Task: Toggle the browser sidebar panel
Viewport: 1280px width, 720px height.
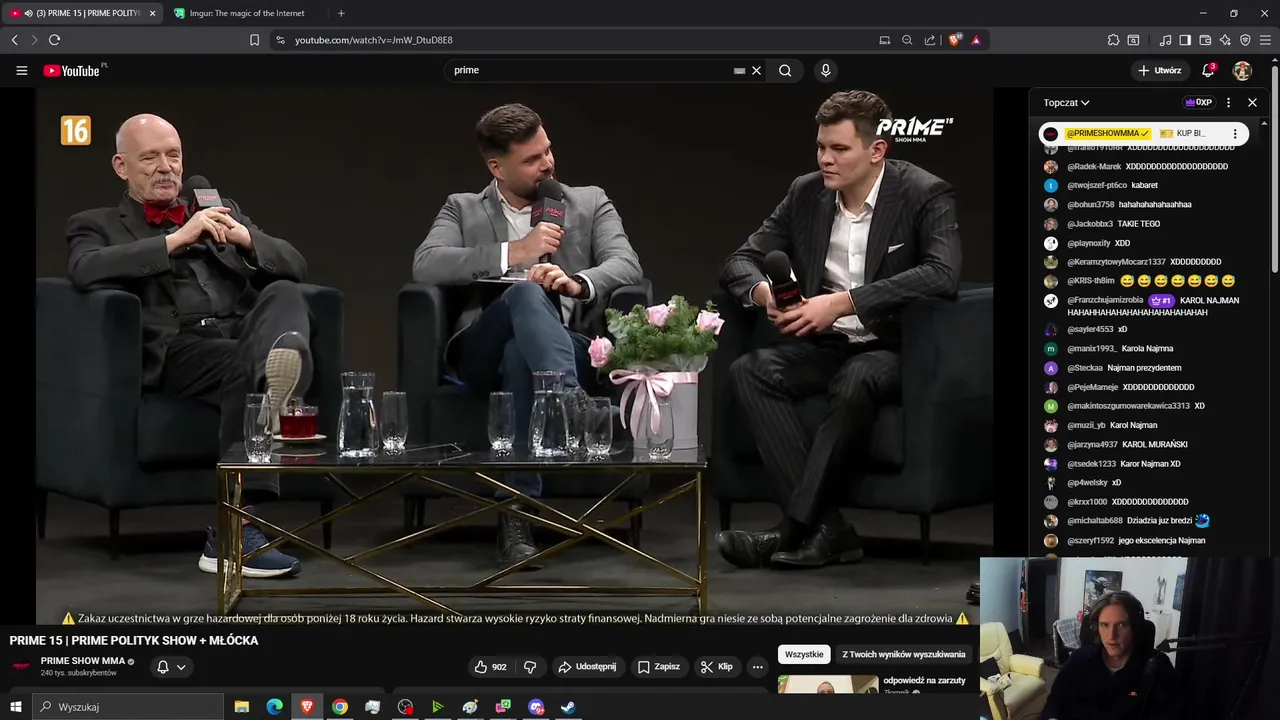Action: (1185, 40)
